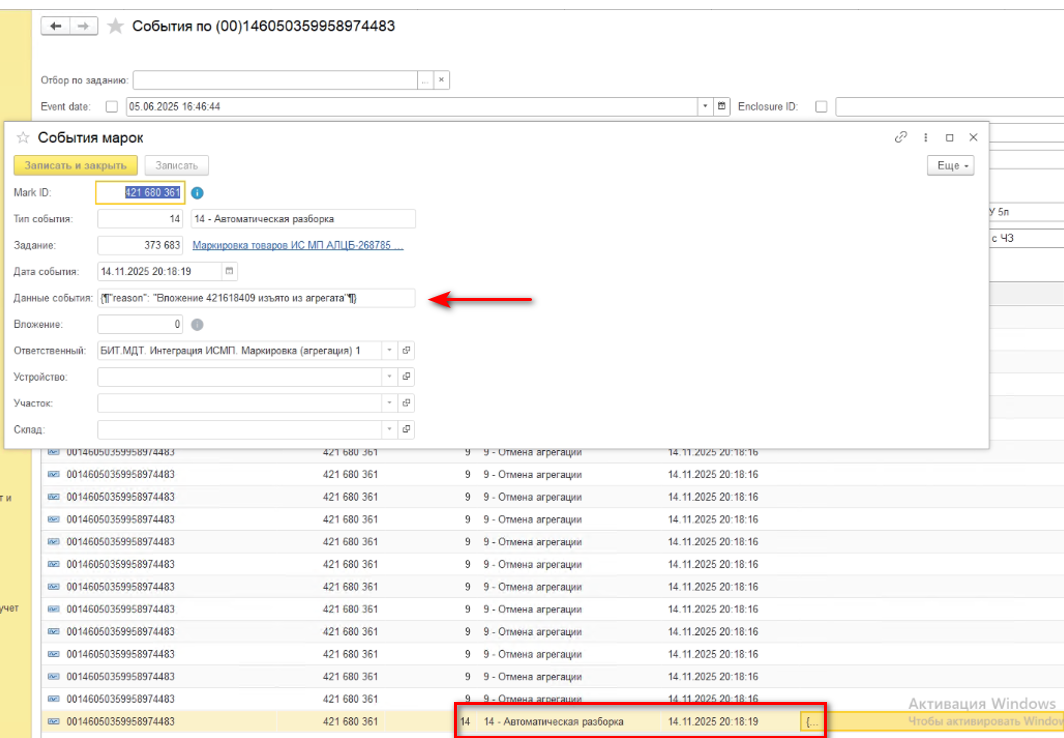Expand the Устройство dropdown list
The height and width of the screenshot is (738, 1064).
click(390, 377)
